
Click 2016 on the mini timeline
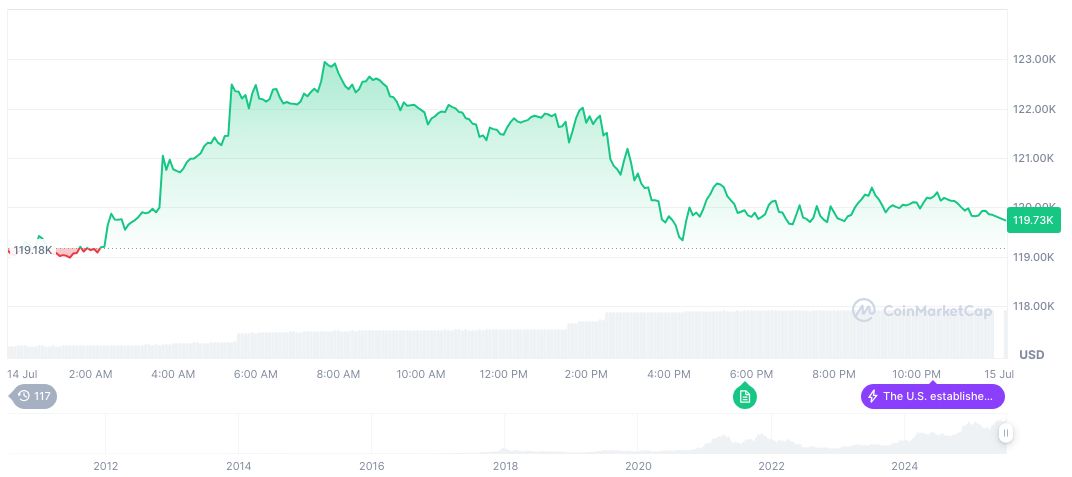coord(371,466)
